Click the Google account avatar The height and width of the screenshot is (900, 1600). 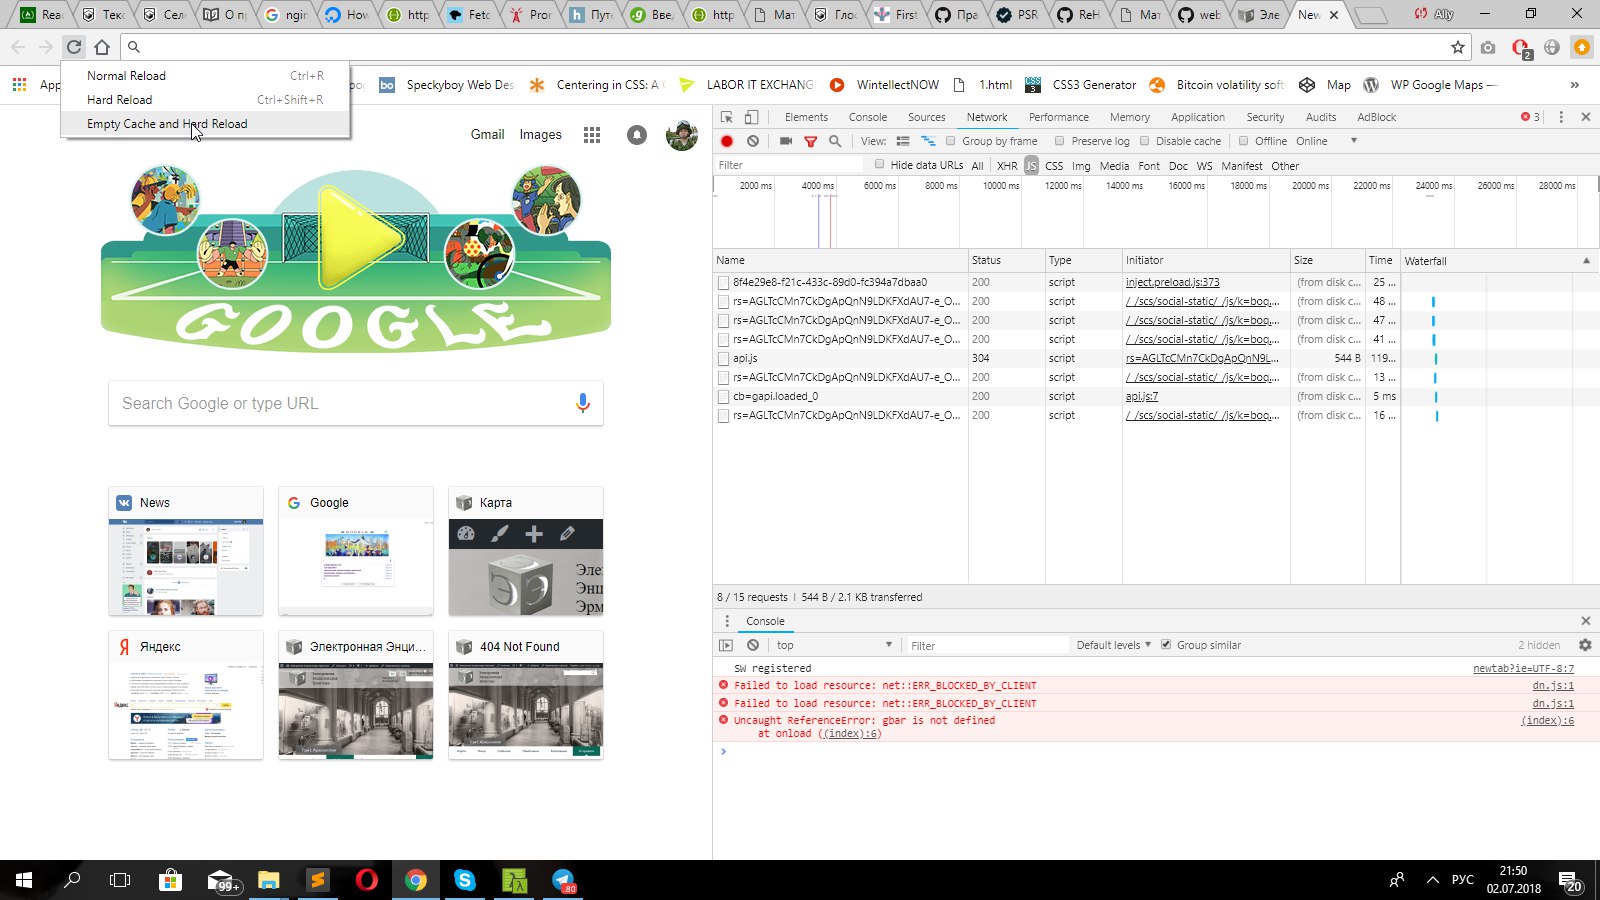click(x=682, y=135)
